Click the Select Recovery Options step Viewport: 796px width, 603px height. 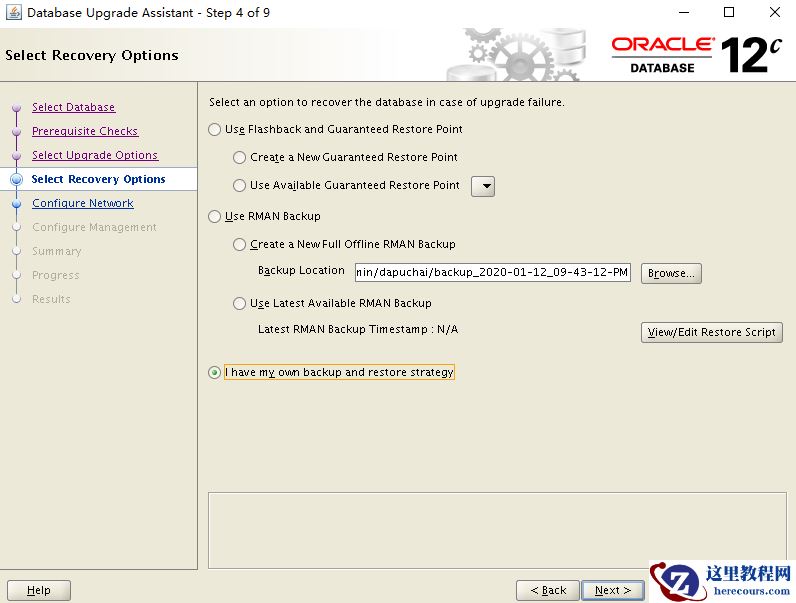point(98,179)
